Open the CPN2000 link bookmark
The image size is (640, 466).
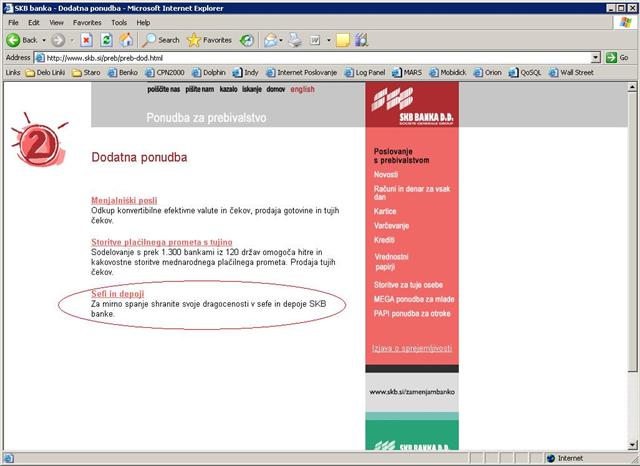[165, 73]
